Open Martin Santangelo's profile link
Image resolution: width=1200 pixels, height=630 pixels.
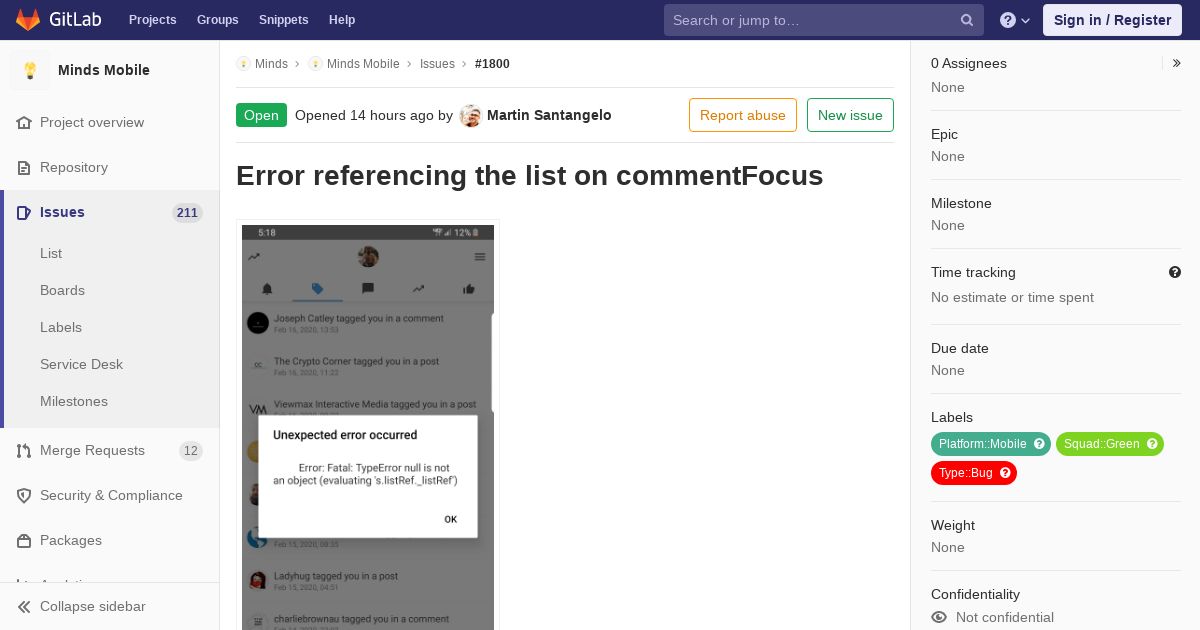click(549, 115)
